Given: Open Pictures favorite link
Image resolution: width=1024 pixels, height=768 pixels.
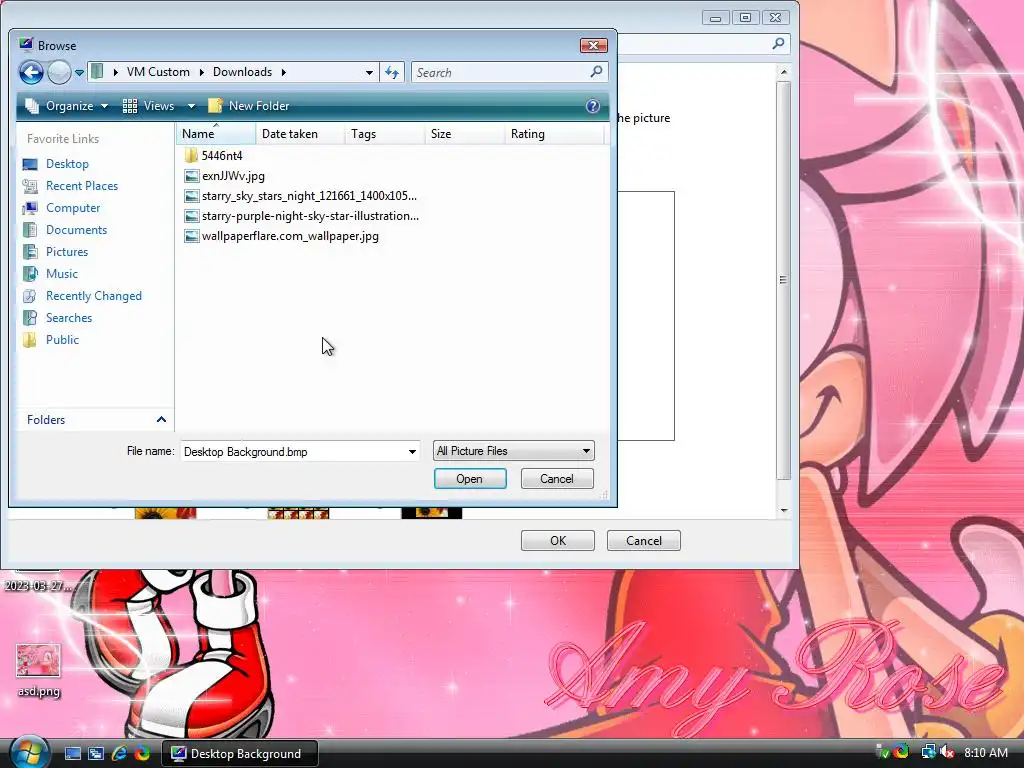Looking at the screenshot, I should click(56, 252).
